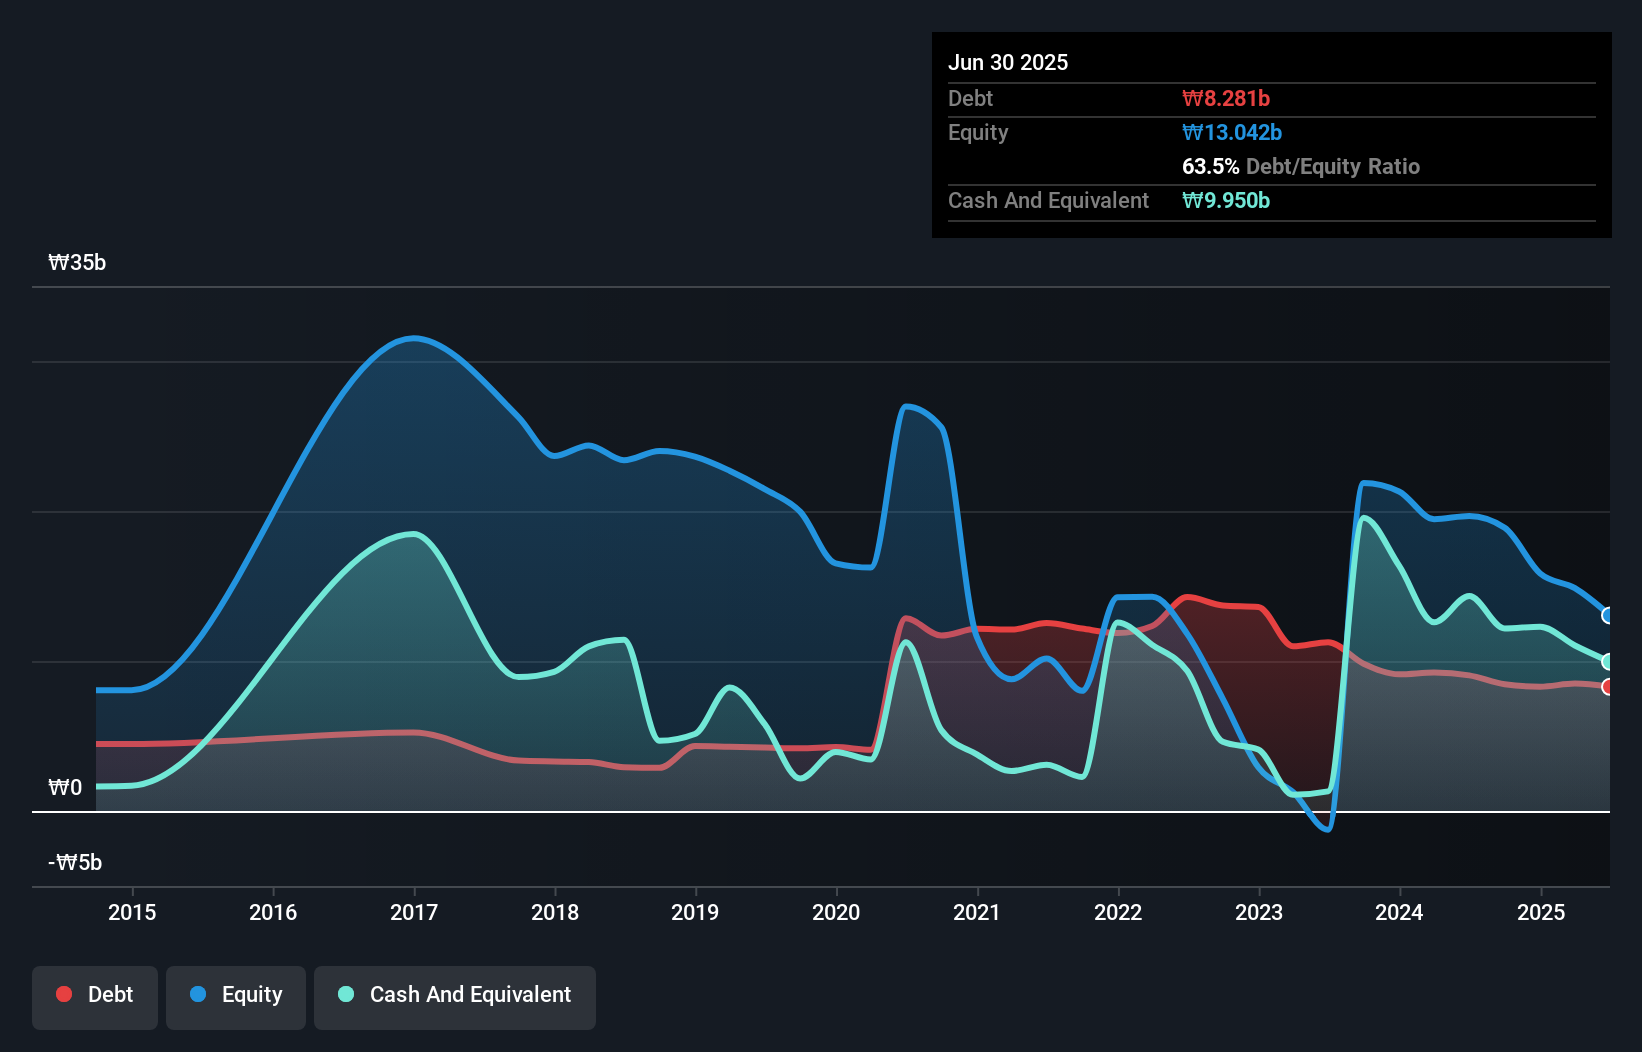This screenshot has width=1642, height=1052.
Task: Click the 2025 x-axis year label
Action: [x=1541, y=912]
